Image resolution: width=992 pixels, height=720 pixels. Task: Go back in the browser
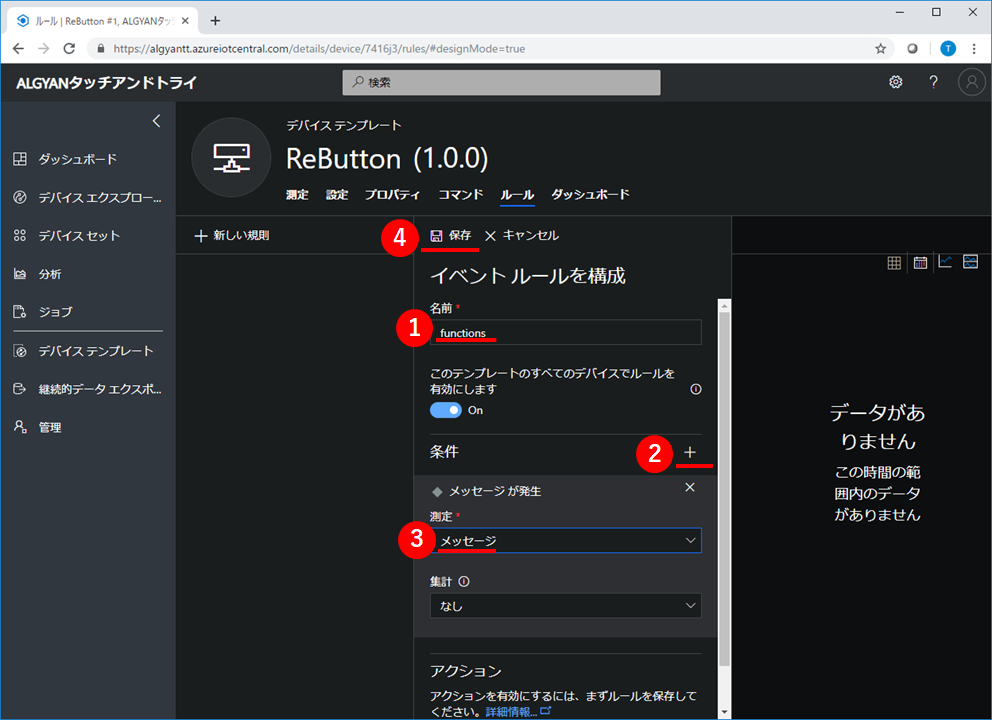(x=18, y=49)
